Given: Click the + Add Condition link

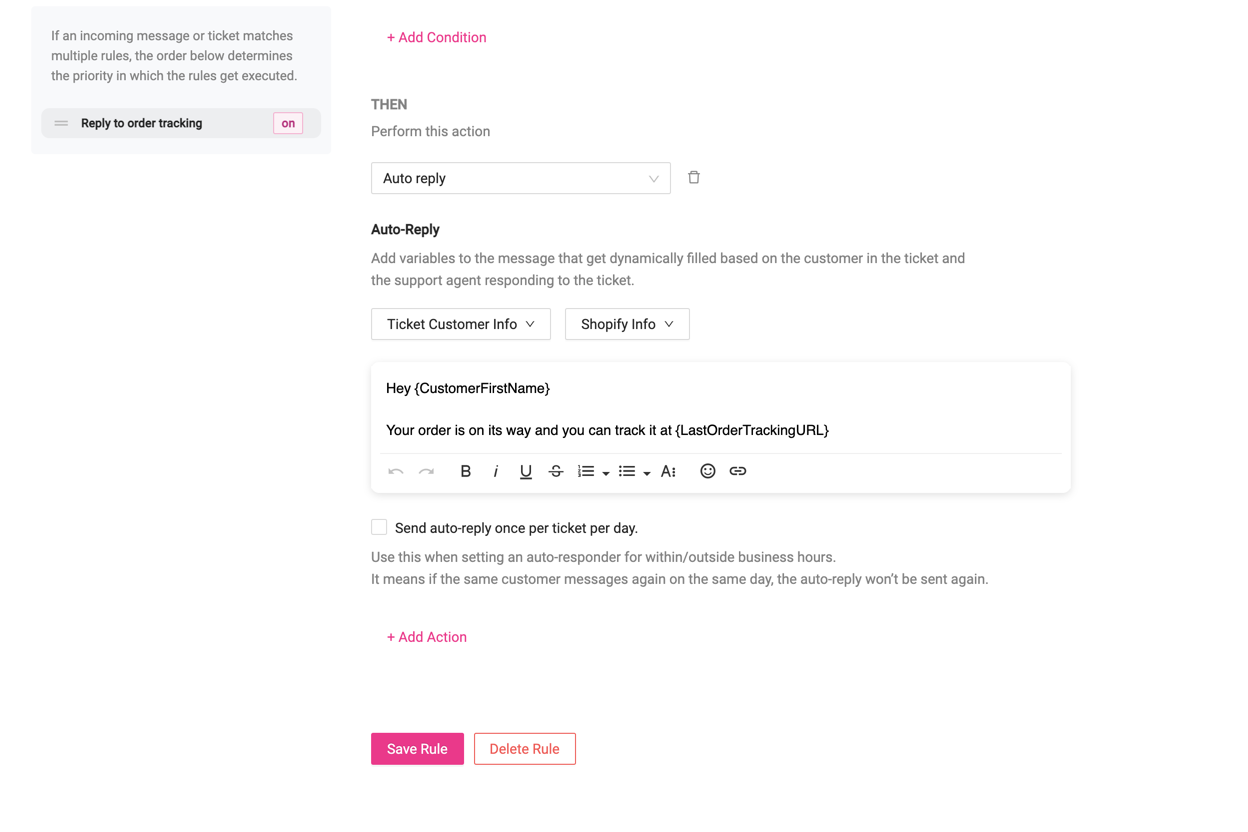Looking at the screenshot, I should [x=436, y=37].
